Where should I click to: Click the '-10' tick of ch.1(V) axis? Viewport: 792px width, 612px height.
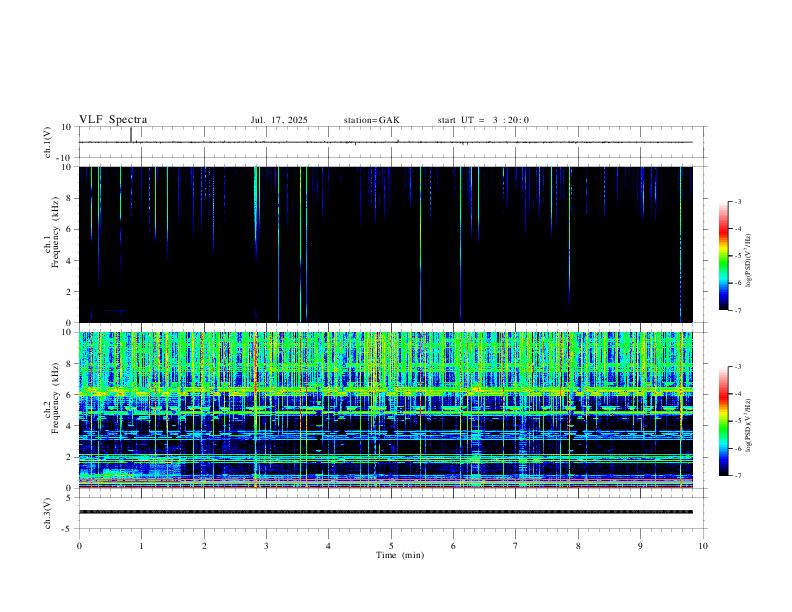tap(66, 158)
